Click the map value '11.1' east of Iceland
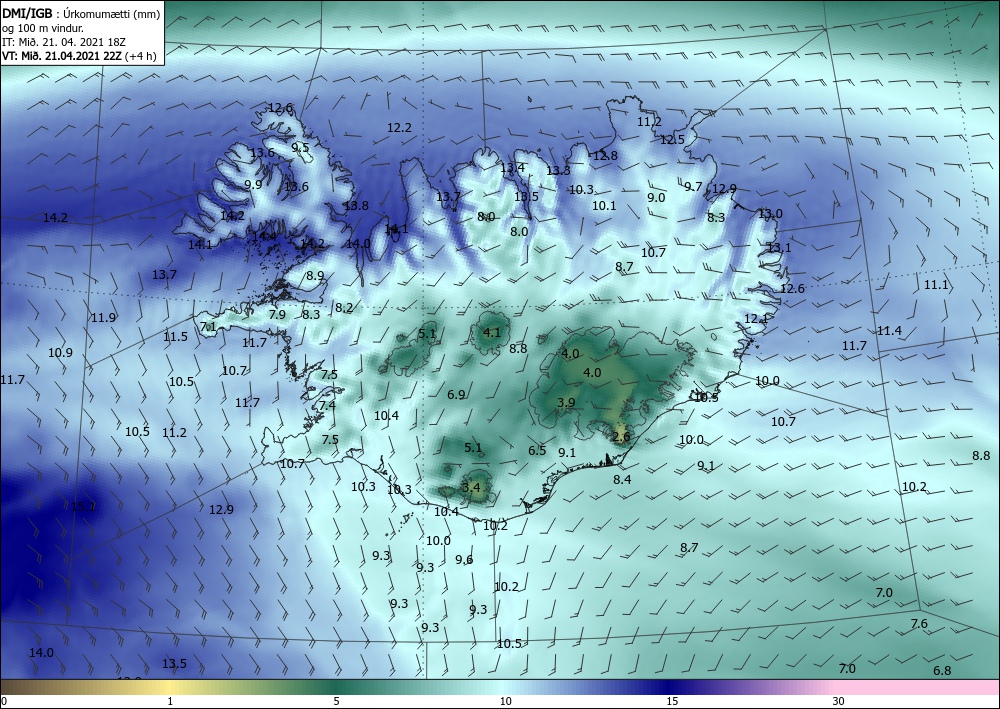Image resolution: width=1000 pixels, height=709 pixels. [x=936, y=285]
